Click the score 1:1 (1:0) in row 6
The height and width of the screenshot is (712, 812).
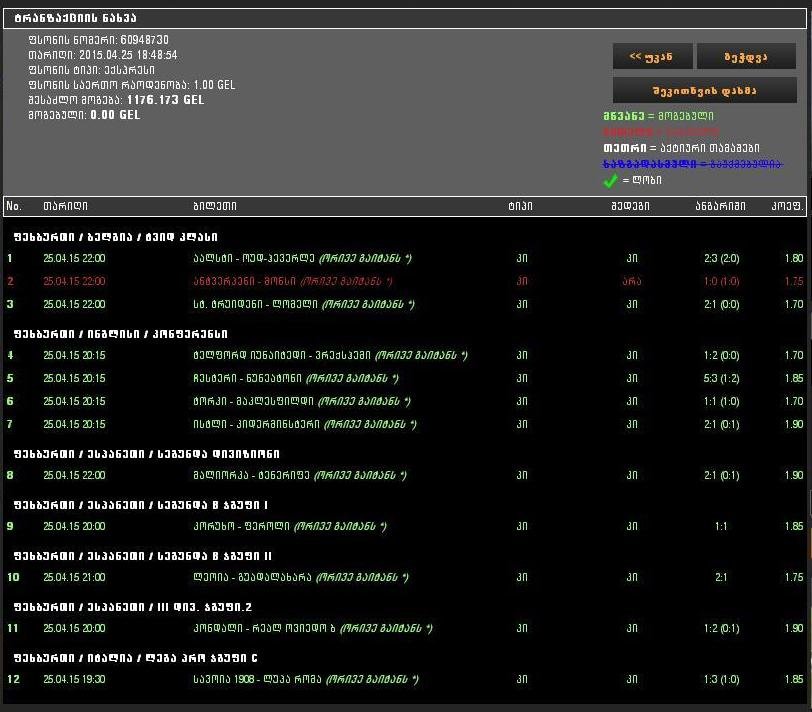(x=721, y=401)
